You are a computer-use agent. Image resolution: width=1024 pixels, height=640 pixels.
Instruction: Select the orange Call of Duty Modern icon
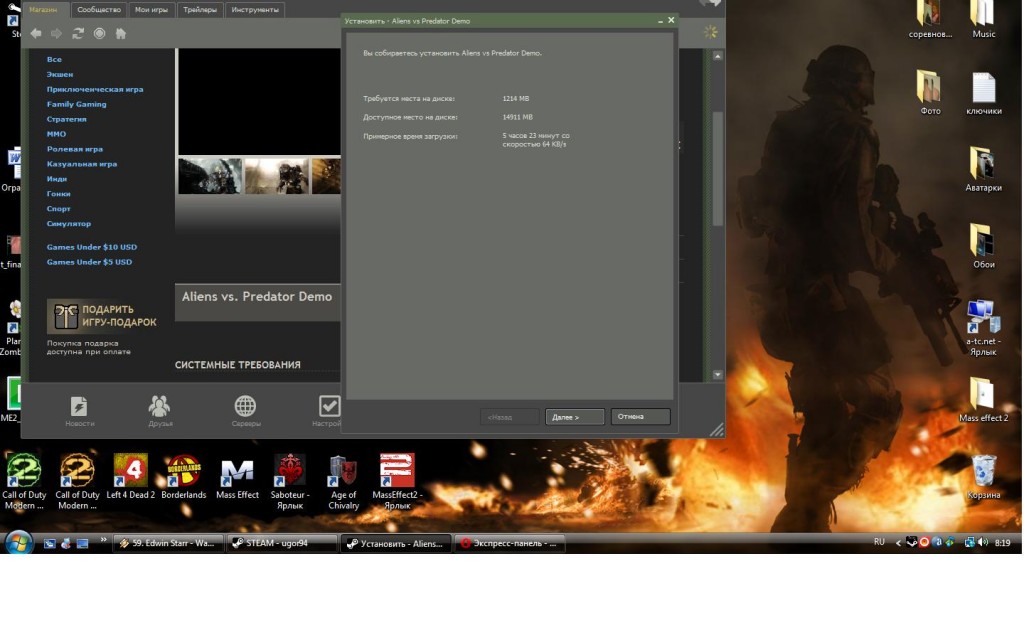pyautogui.click(x=77, y=482)
